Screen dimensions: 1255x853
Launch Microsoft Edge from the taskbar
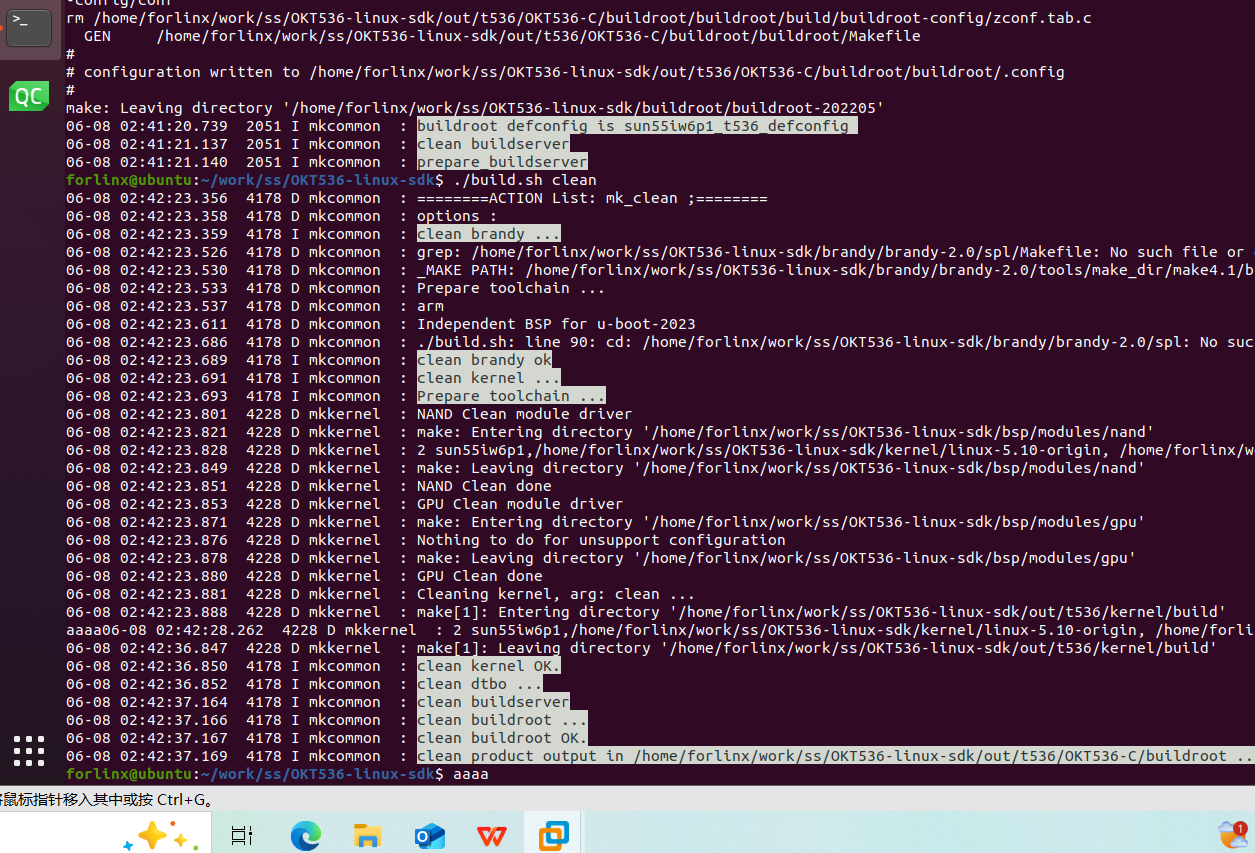tap(305, 836)
